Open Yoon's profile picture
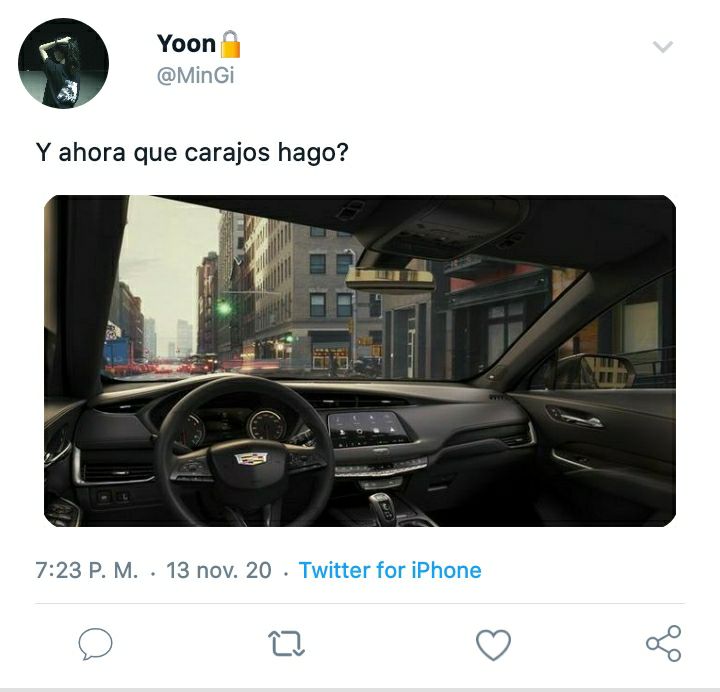720x692 pixels. click(x=63, y=63)
